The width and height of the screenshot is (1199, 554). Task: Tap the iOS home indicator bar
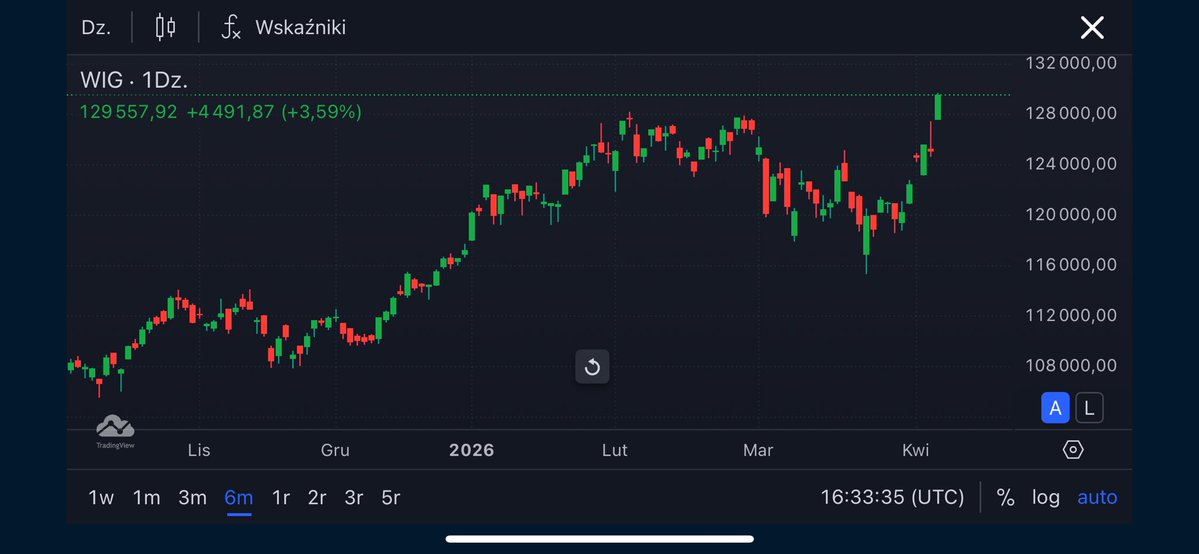(600, 539)
